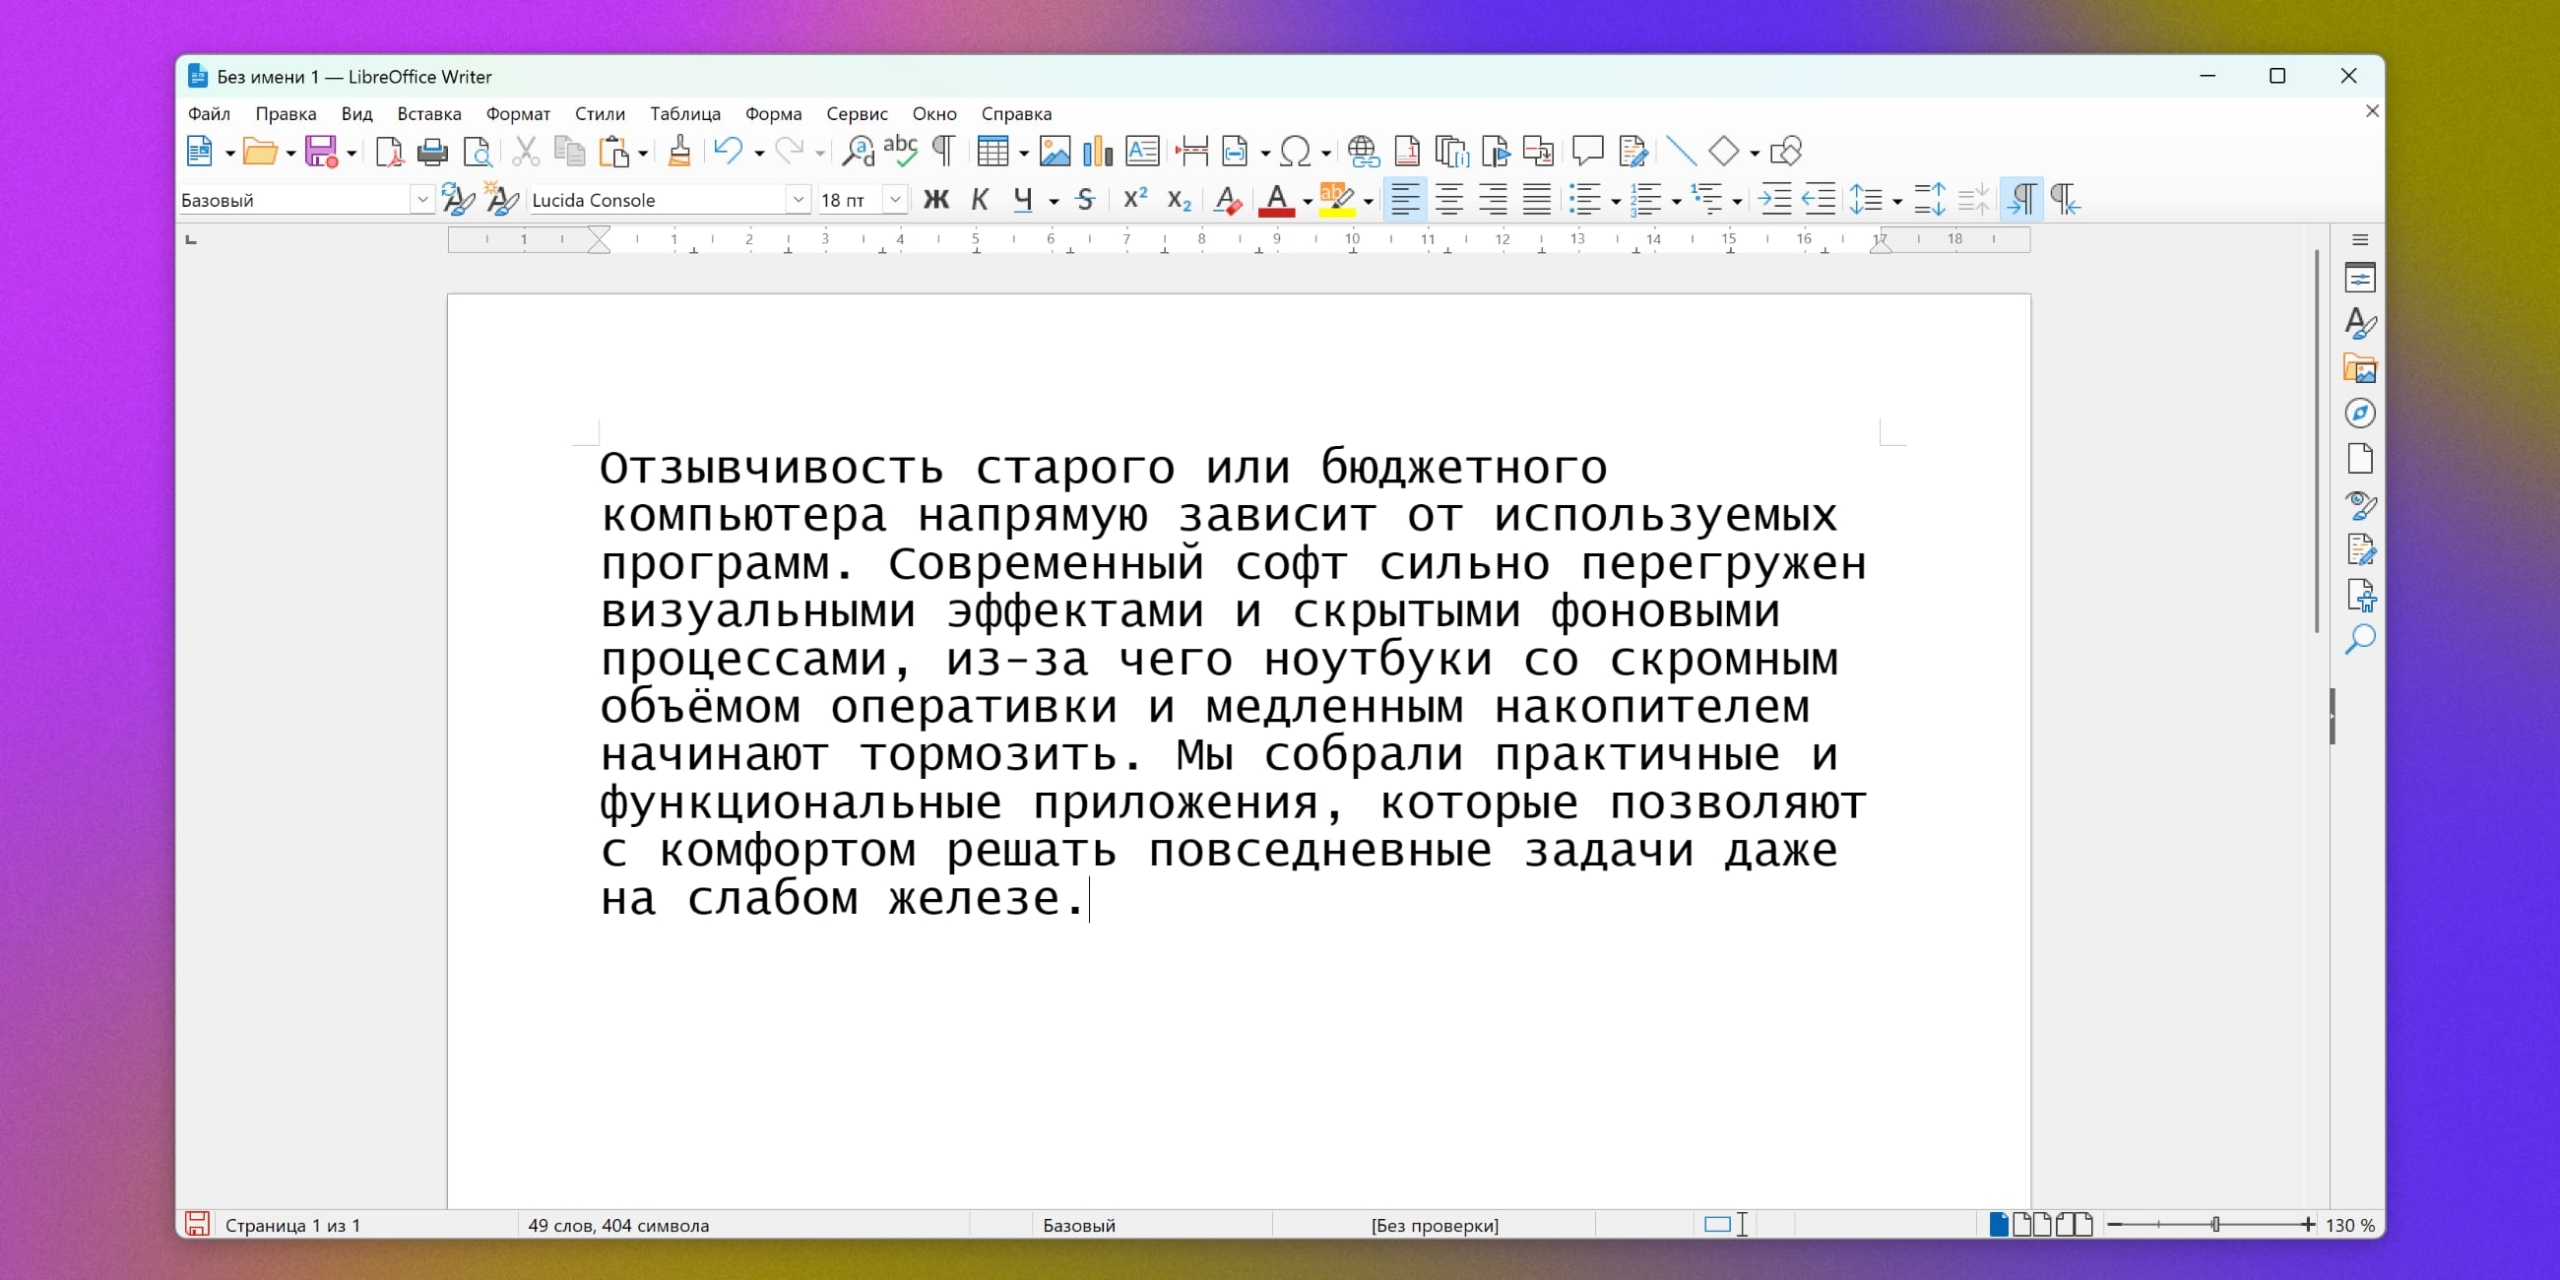Screen dimensions: 2560x1280
Task: Open the font name dropdown Lucida Console
Action: click(x=798, y=200)
